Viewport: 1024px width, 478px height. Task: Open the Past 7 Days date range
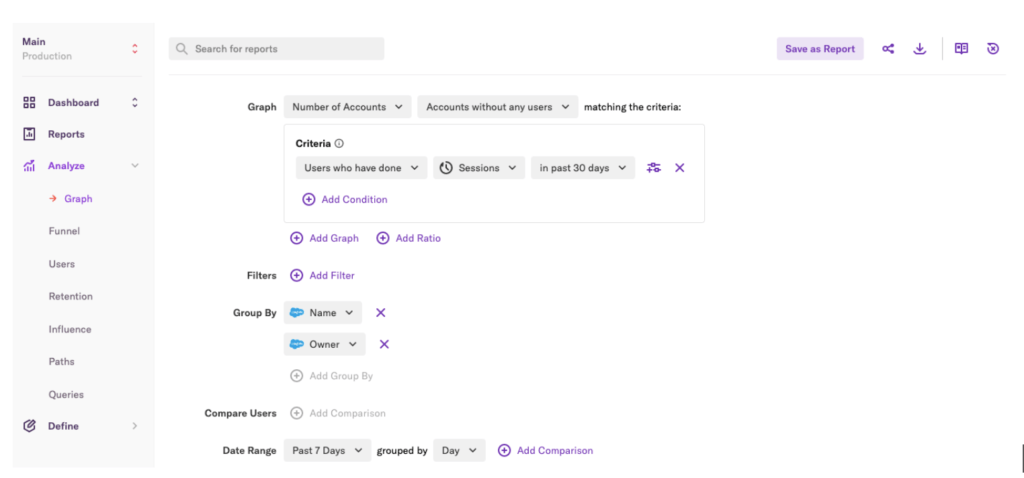327,451
